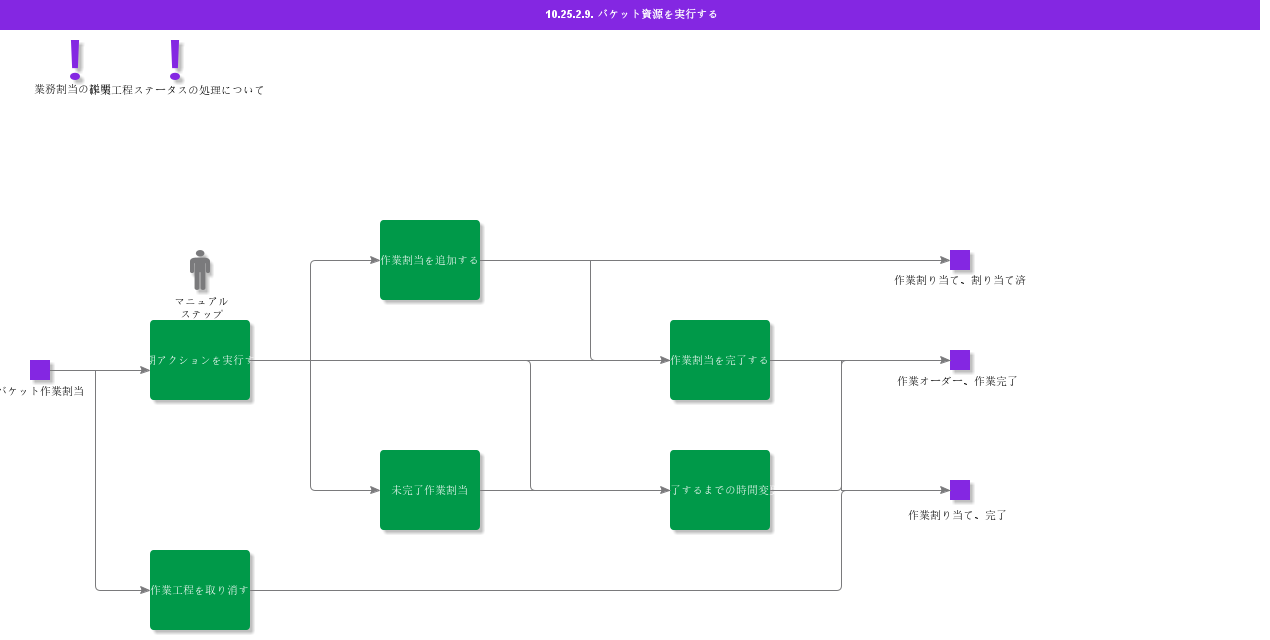Select the gray manual step person icon
The image size is (1270, 640).
(x=200, y=270)
